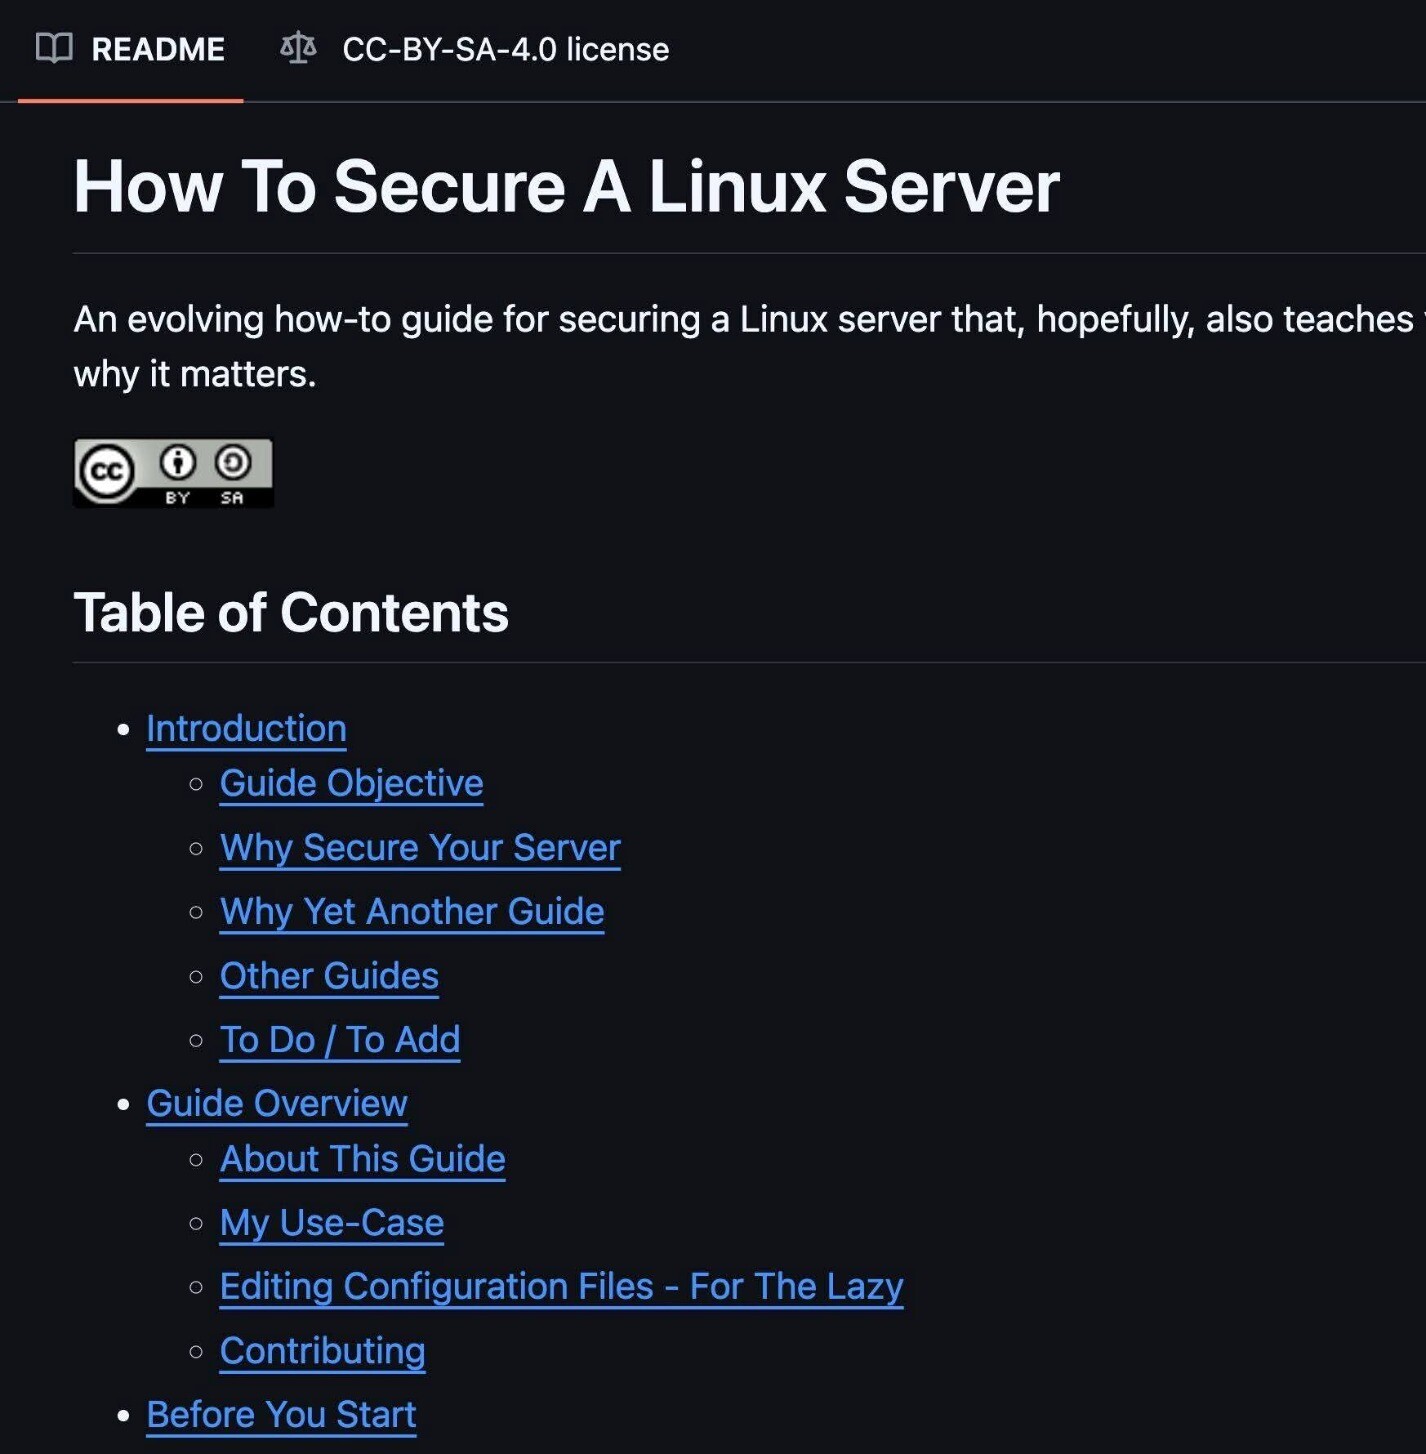Switch to the README tab
This screenshot has height=1454, width=1426.
coord(157,49)
